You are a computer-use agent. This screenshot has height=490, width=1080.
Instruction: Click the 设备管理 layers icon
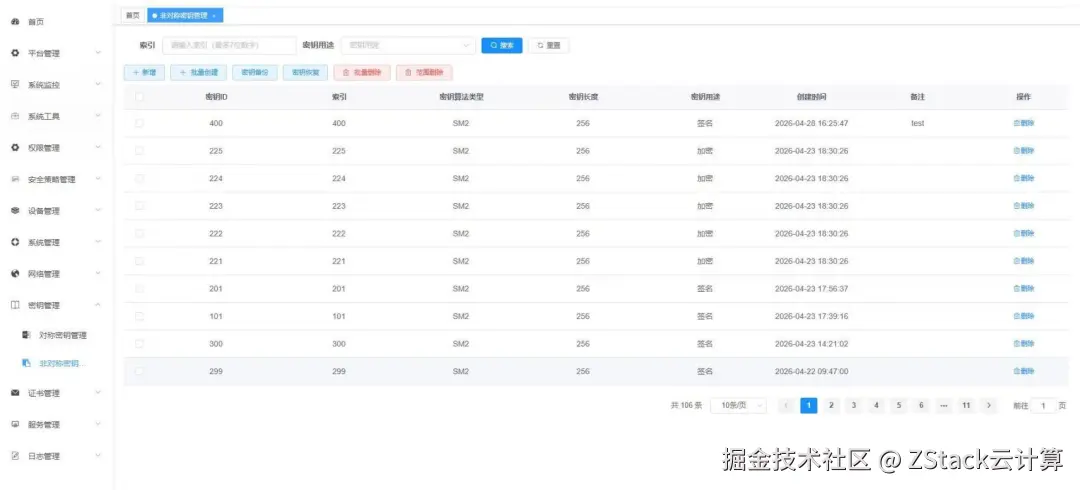pyautogui.click(x=15, y=211)
